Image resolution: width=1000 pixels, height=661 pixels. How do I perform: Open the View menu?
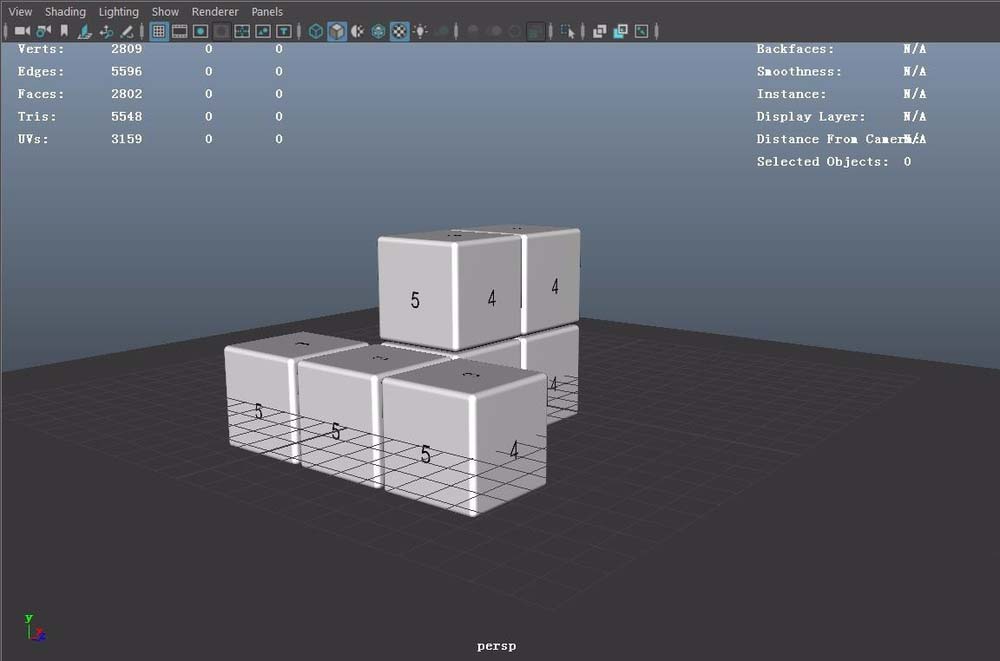[19, 11]
